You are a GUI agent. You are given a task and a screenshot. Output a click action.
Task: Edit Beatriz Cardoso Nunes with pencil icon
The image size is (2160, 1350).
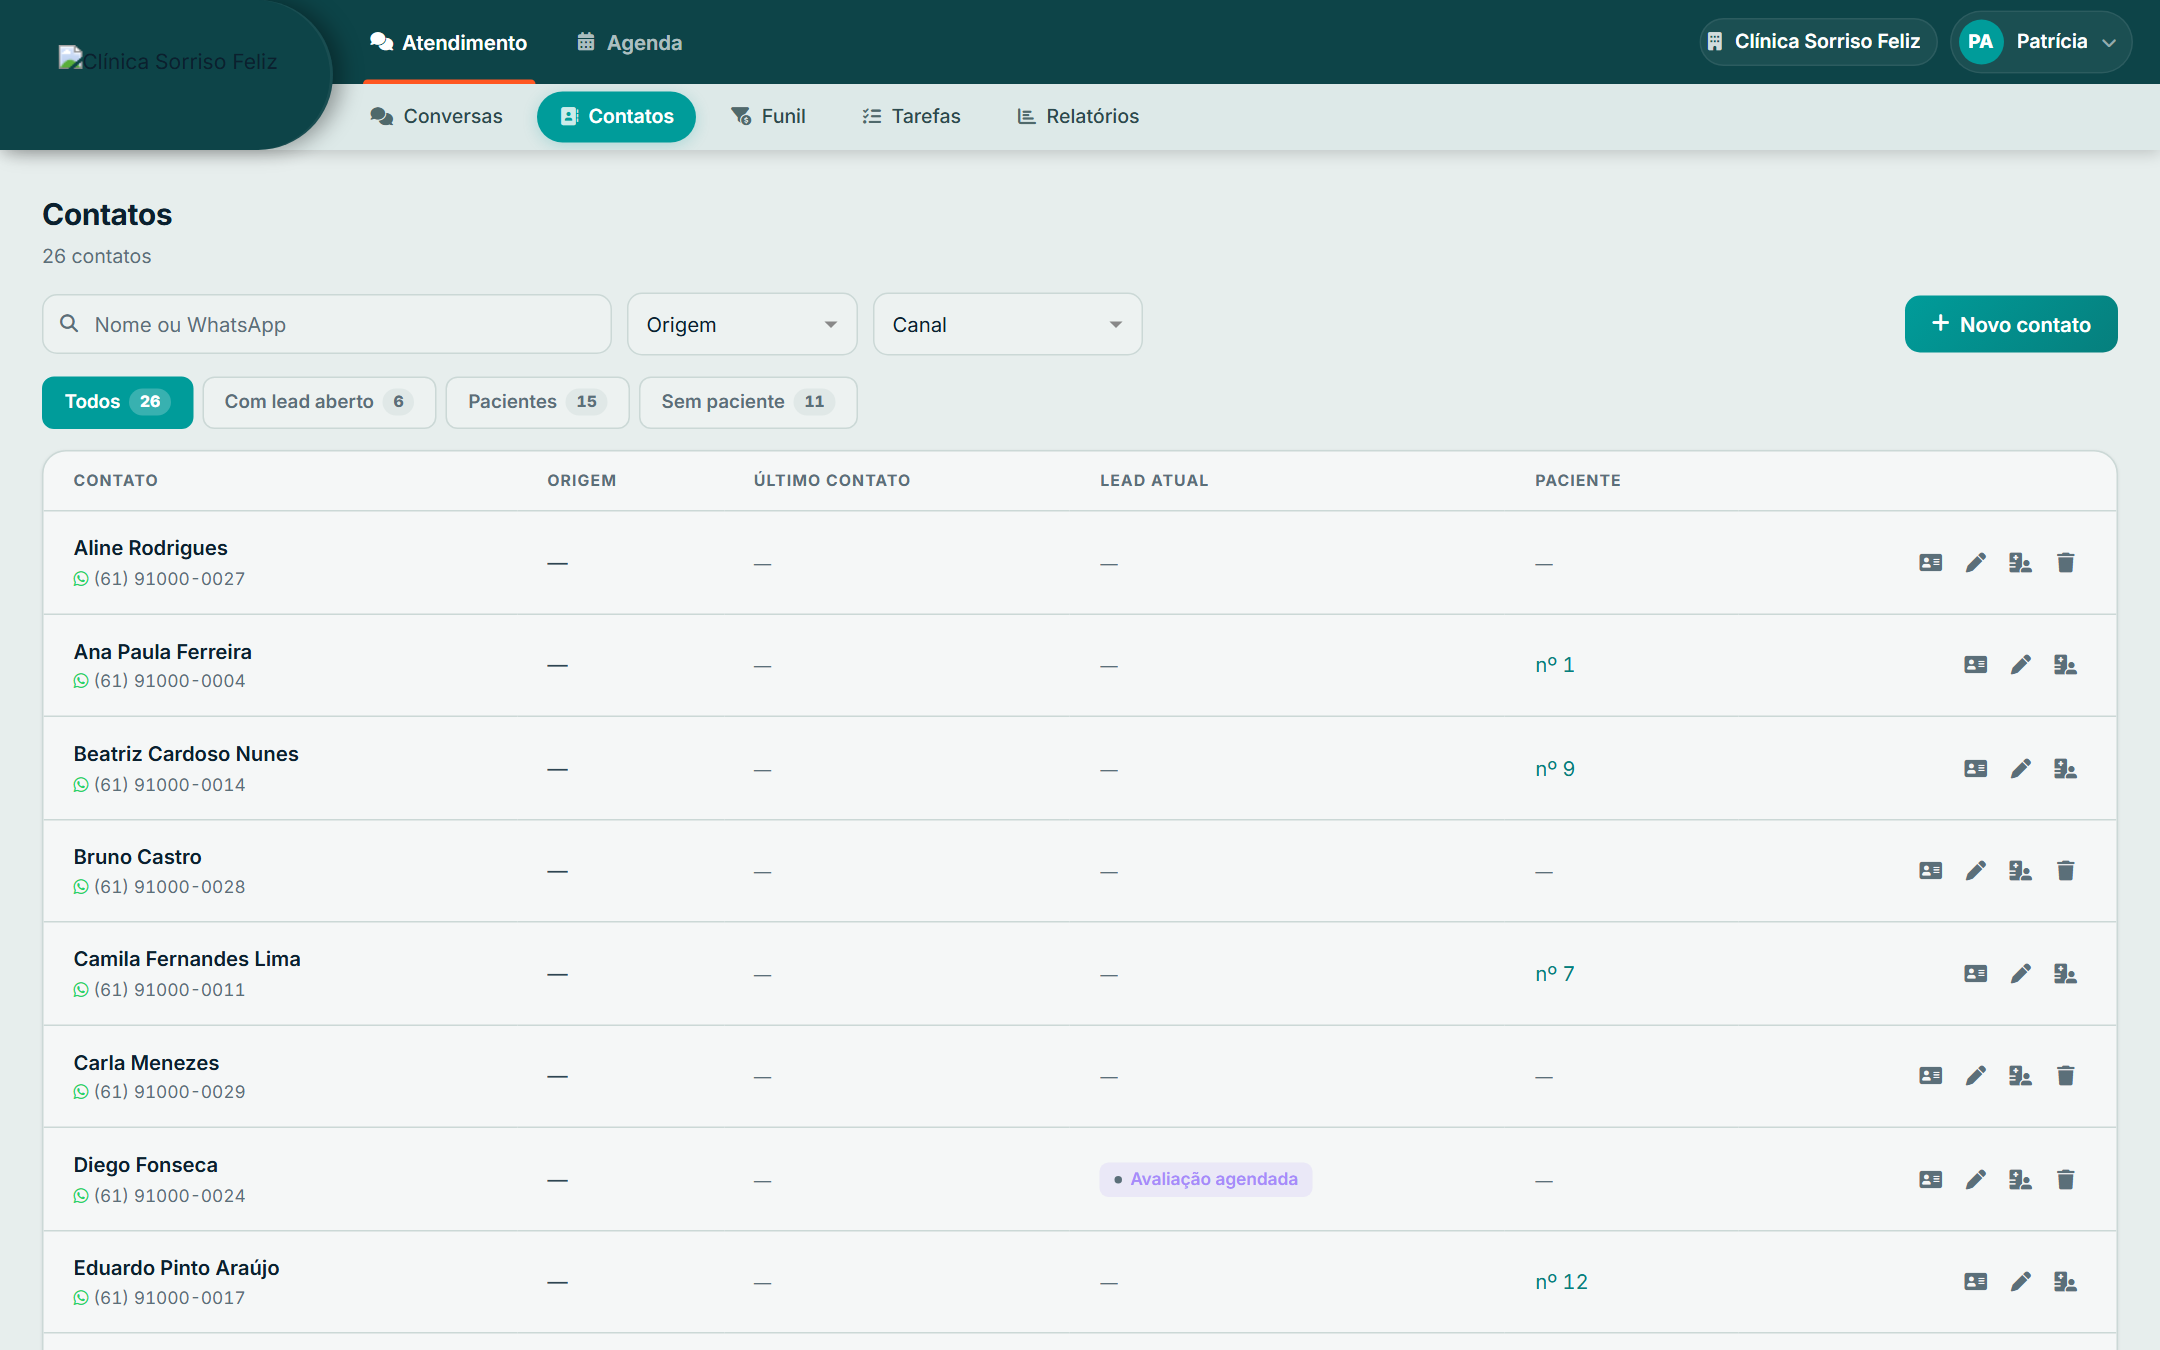tap(2020, 769)
